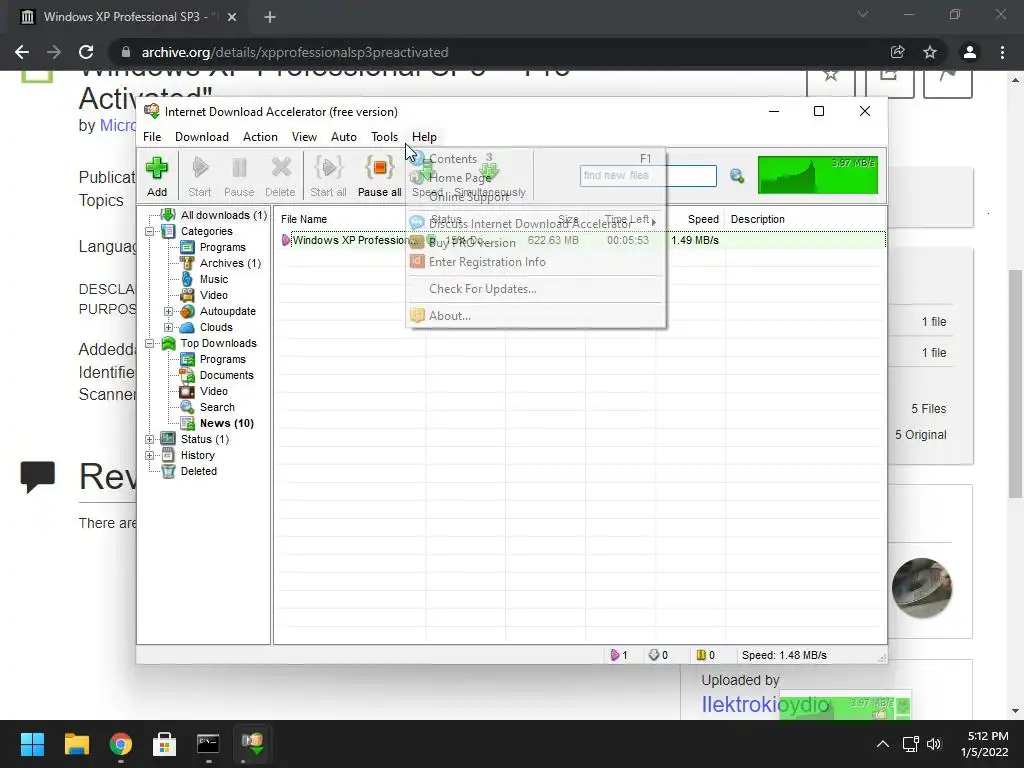Open Microsoft Store from the taskbar

pos(164,744)
